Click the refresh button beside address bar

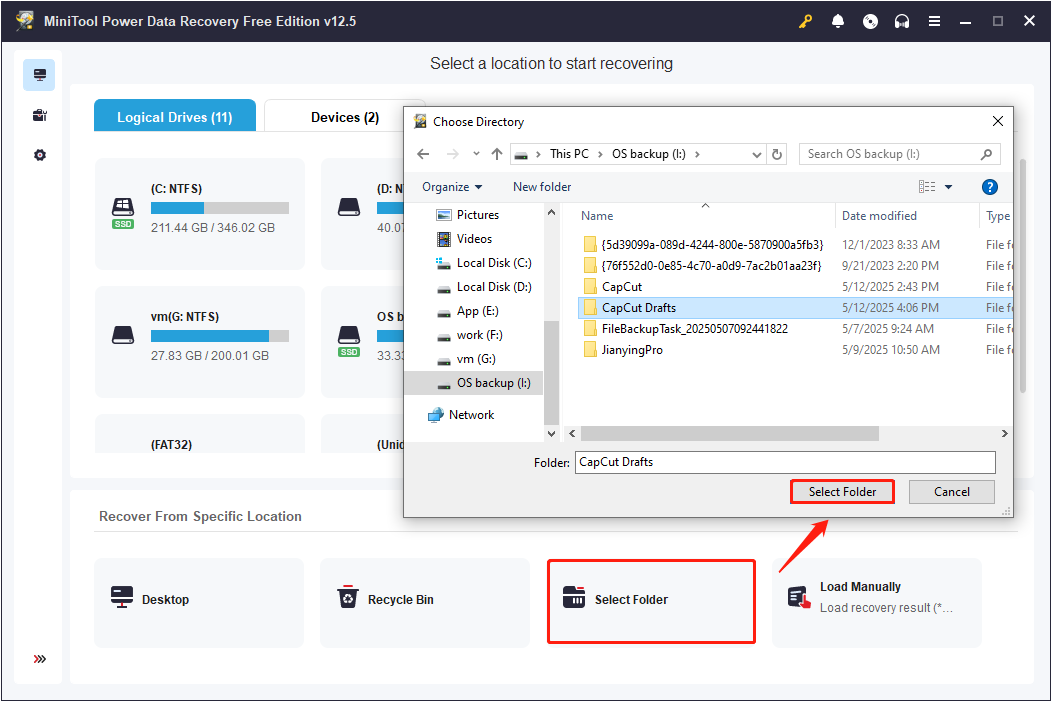tap(778, 154)
